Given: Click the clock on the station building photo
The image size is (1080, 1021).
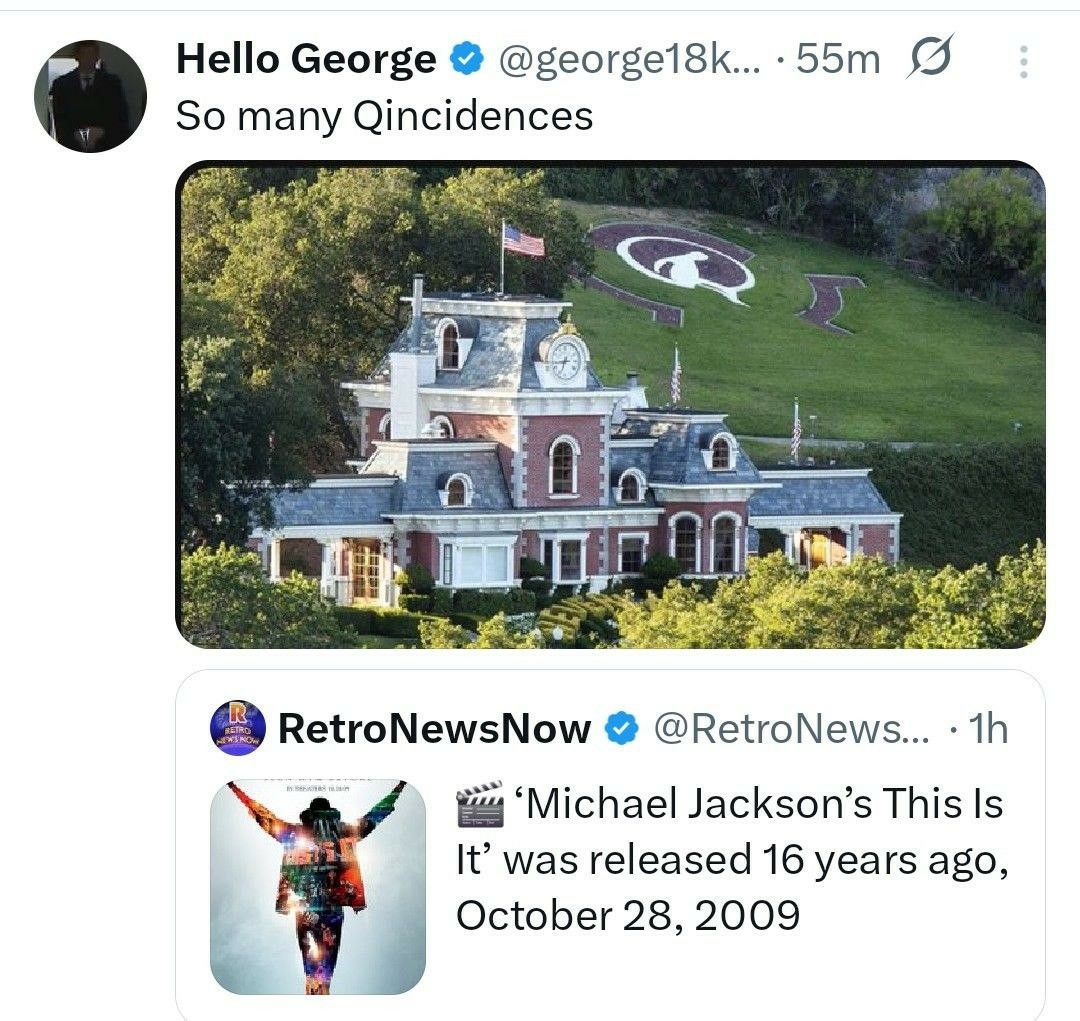Looking at the screenshot, I should tap(565, 359).
